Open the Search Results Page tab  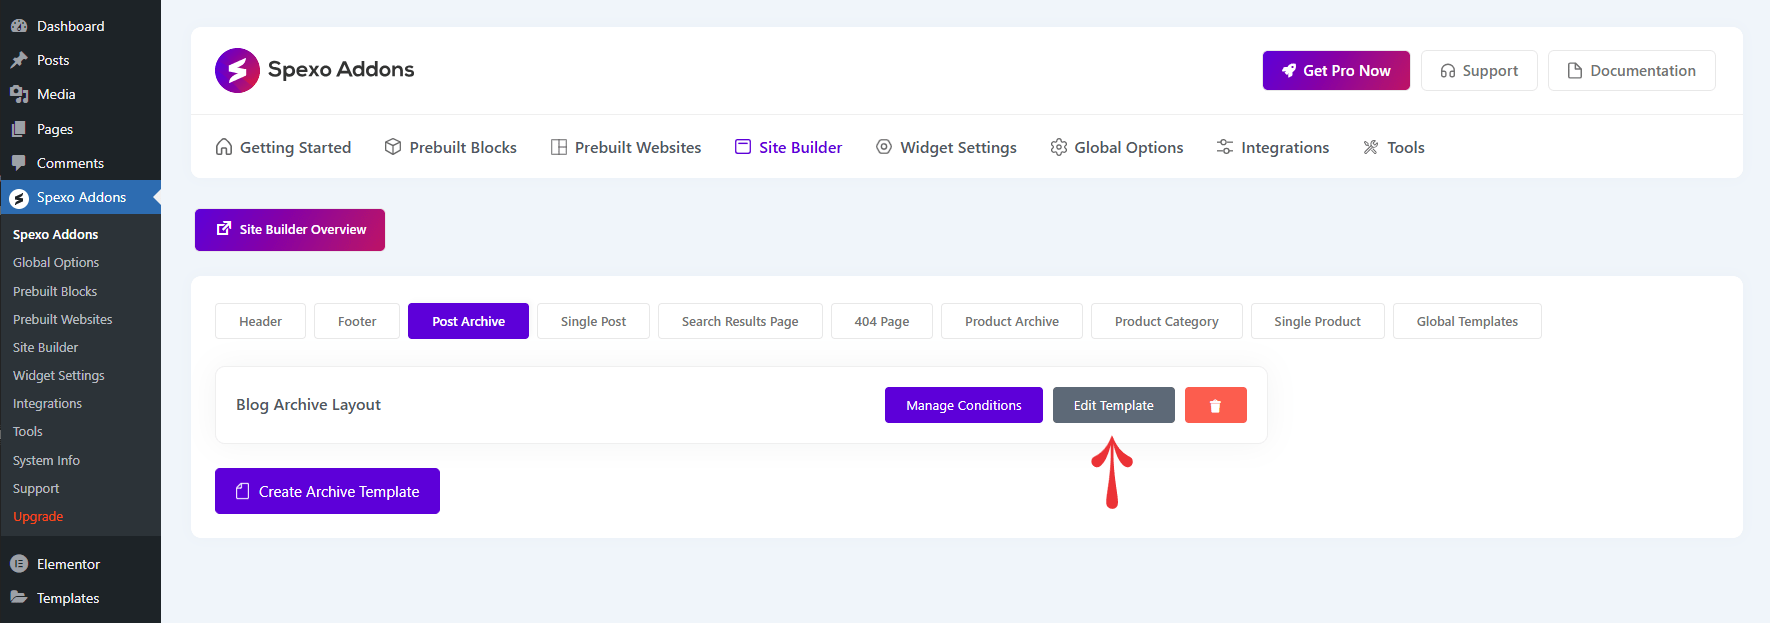740,321
